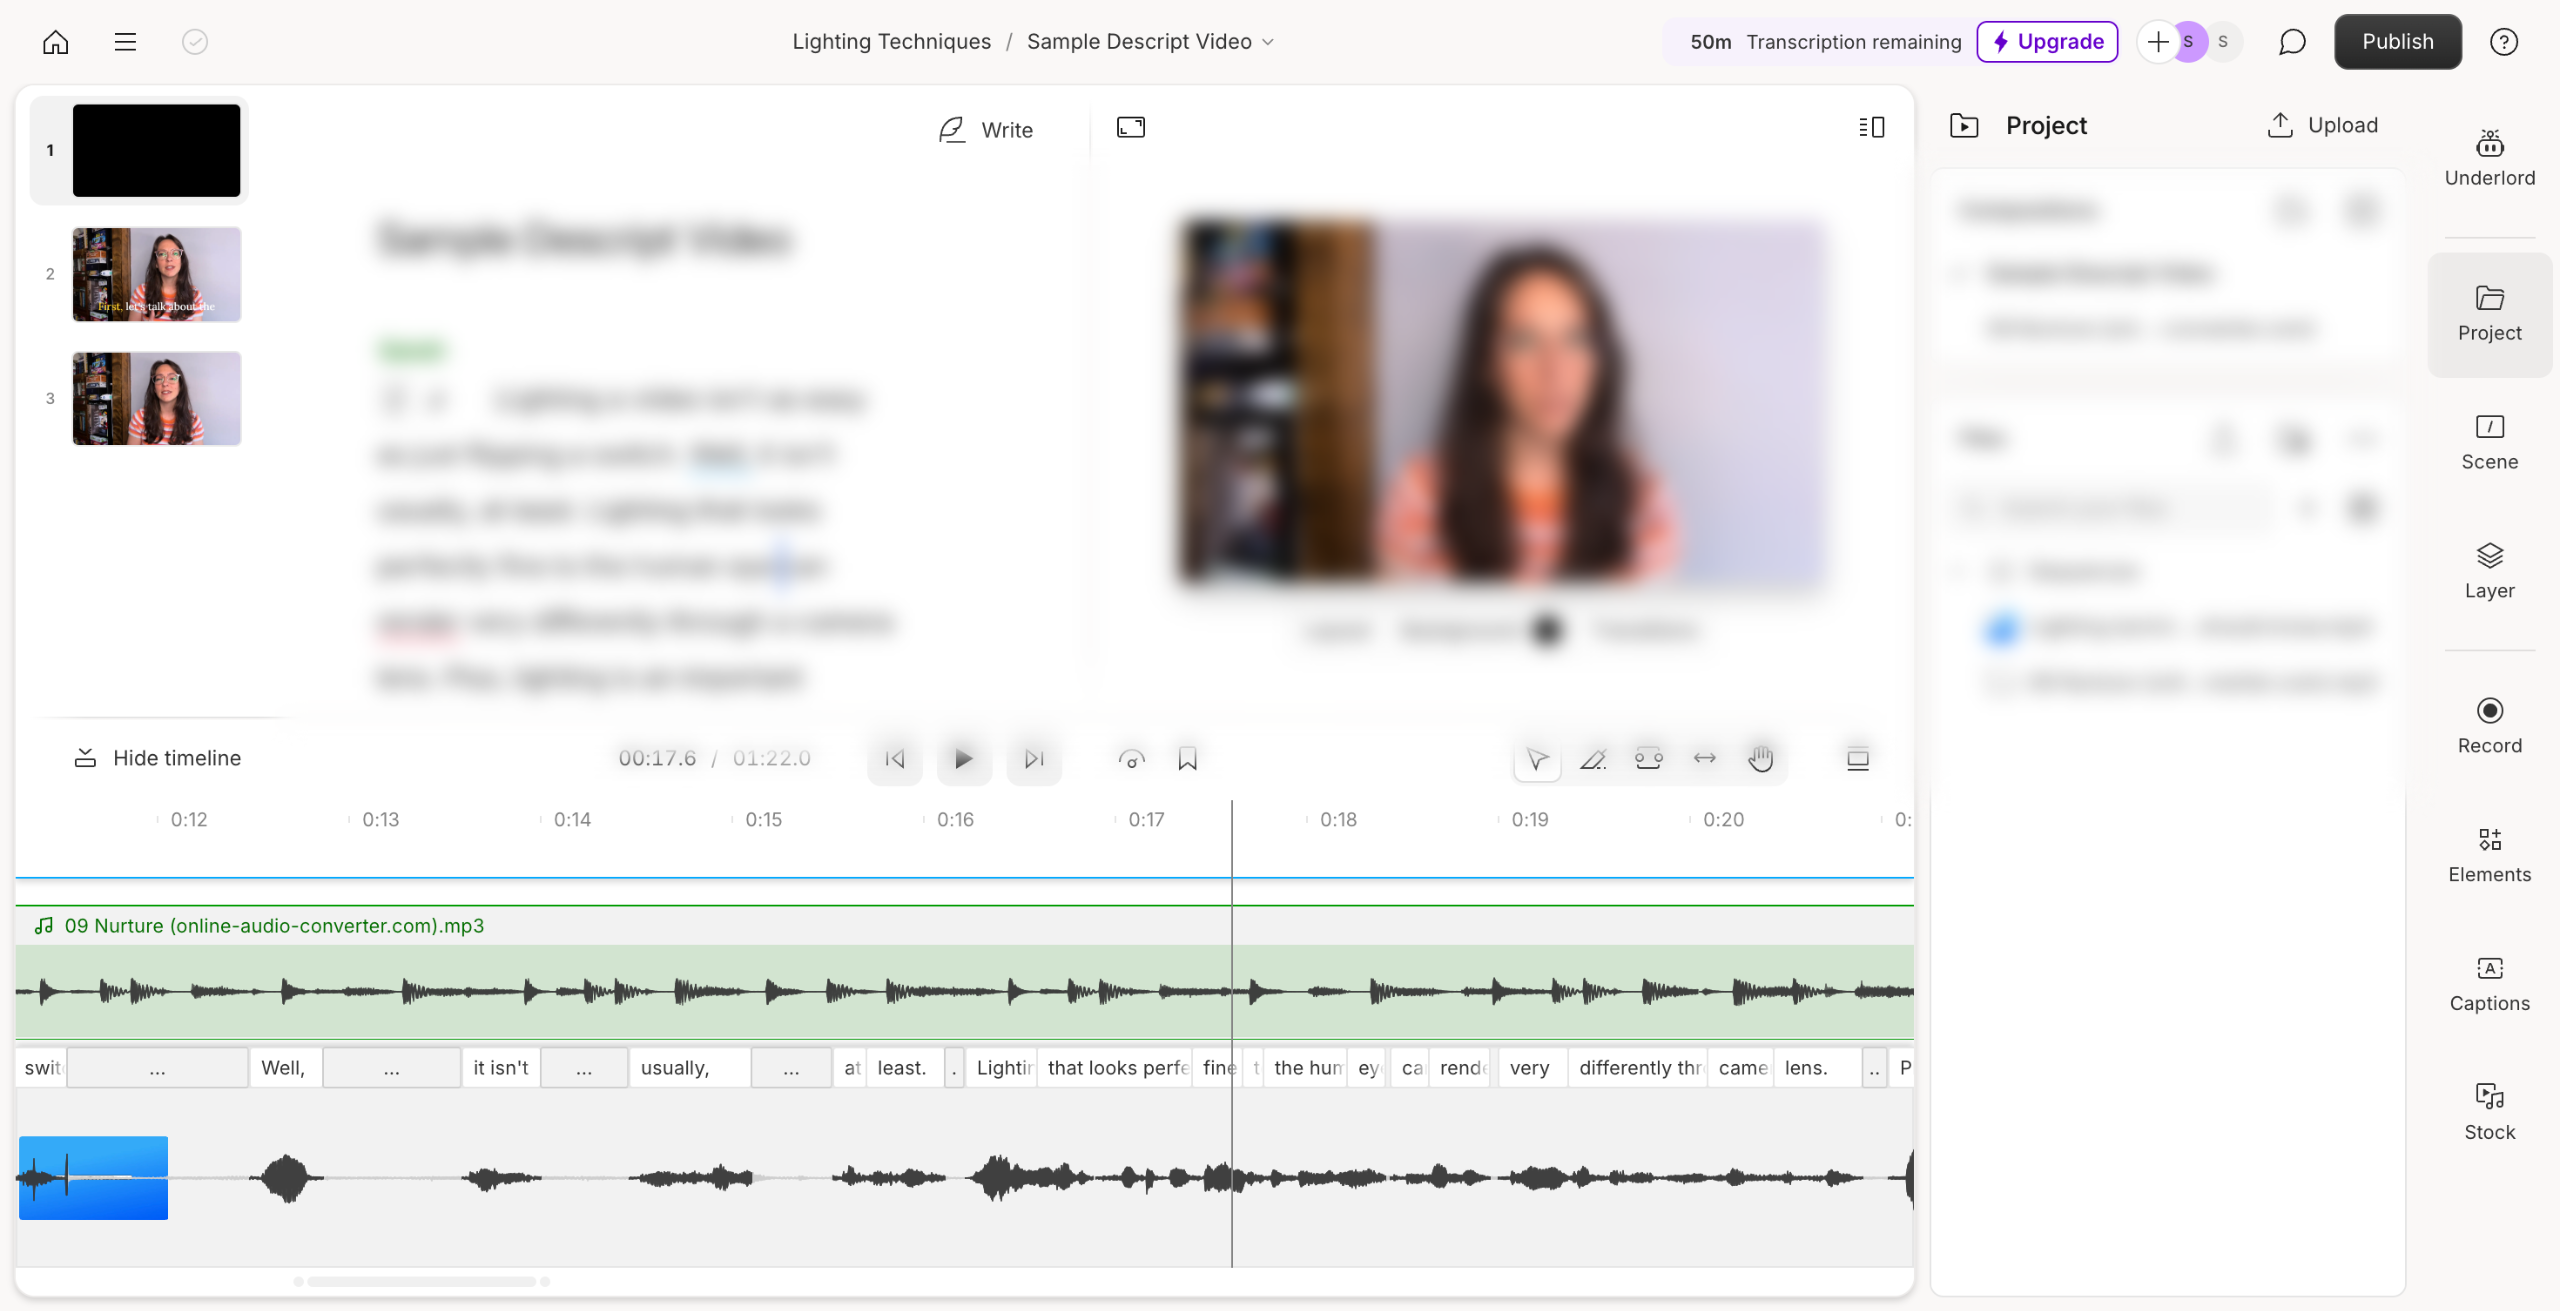Hide the timeline
Screen dimensions: 2560x1311
tap(158, 758)
